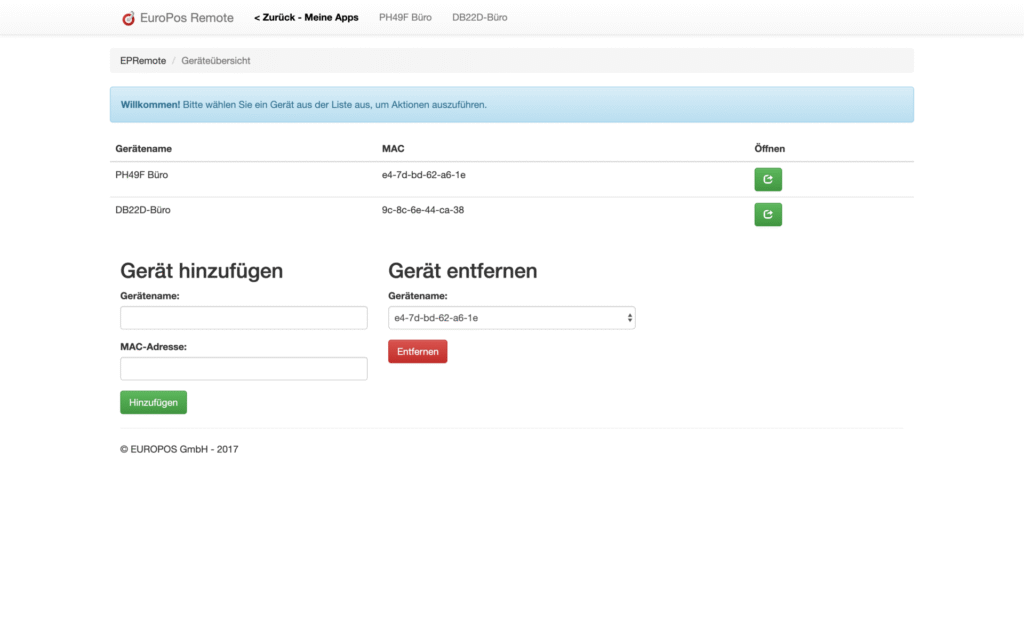Click the EPRemote breadcrumb link
This screenshot has height=641, width=1024.
tap(143, 61)
